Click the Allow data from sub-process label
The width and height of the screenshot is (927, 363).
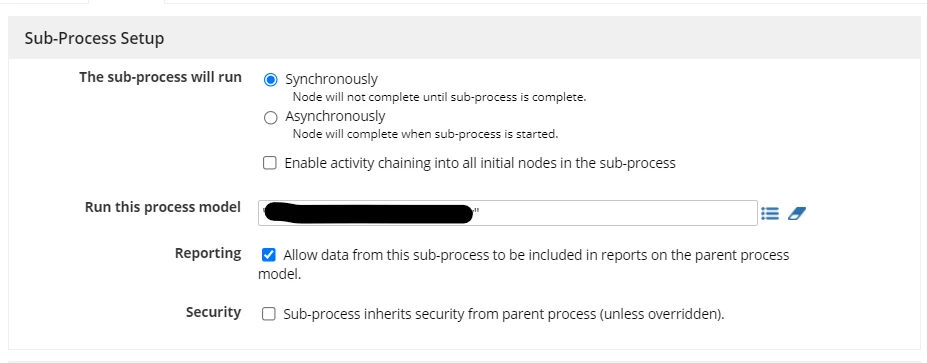524,264
